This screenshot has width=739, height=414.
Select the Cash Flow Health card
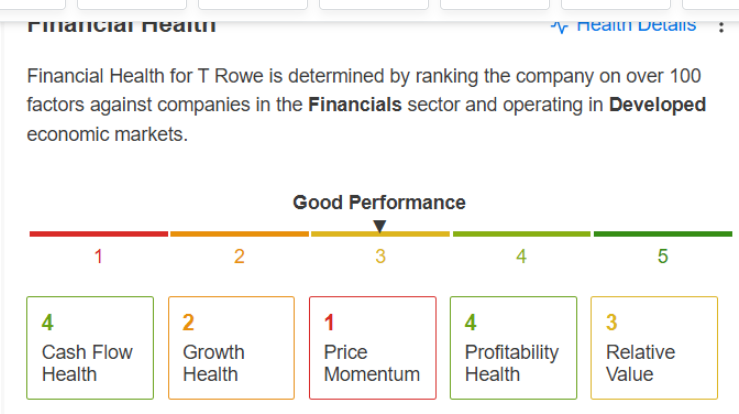[x=90, y=348]
